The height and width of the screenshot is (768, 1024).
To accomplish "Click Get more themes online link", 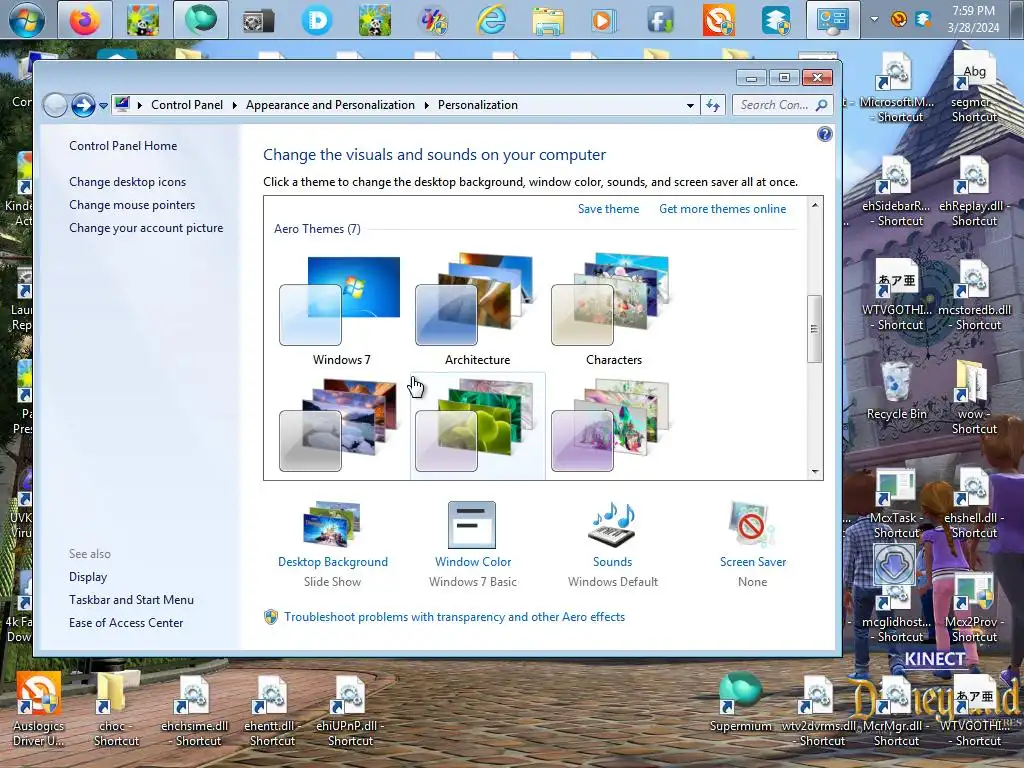I will pos(722,208).
